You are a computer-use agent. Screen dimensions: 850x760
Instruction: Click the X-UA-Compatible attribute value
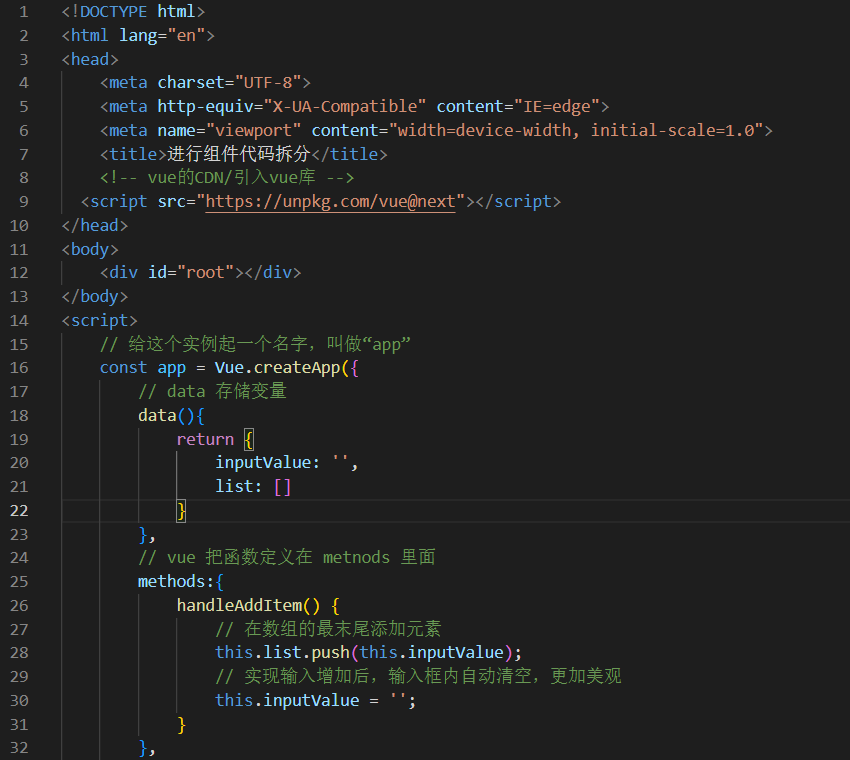point(345,107)
